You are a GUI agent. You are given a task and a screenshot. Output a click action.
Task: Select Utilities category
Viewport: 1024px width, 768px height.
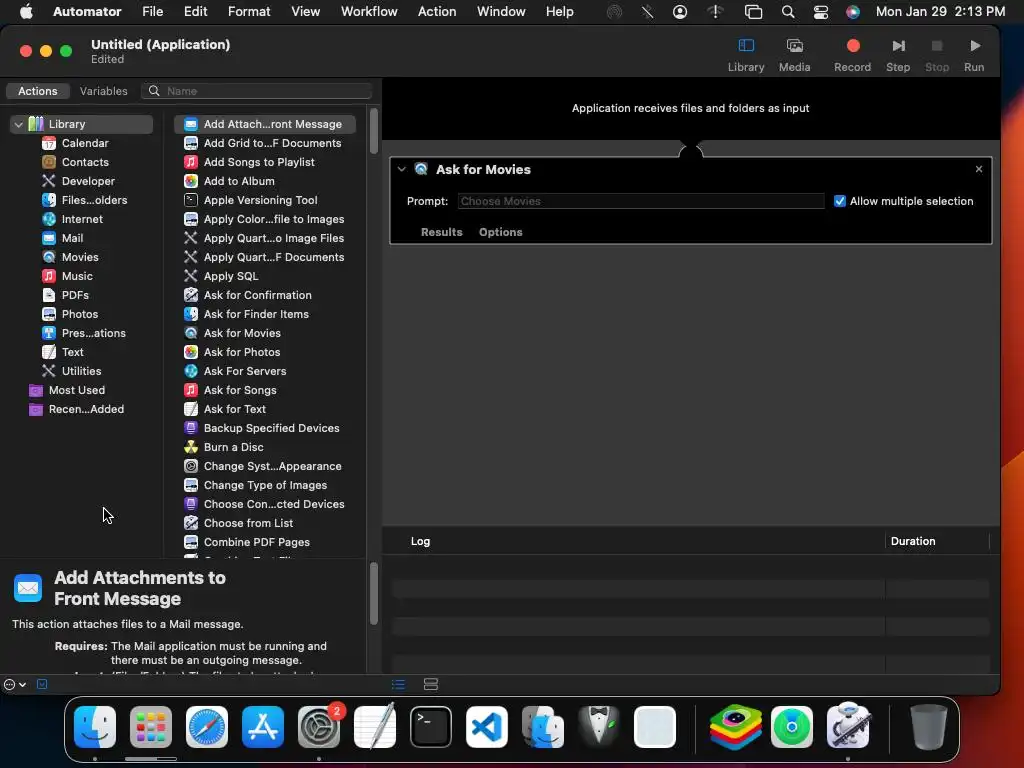[x=81, y=370]
